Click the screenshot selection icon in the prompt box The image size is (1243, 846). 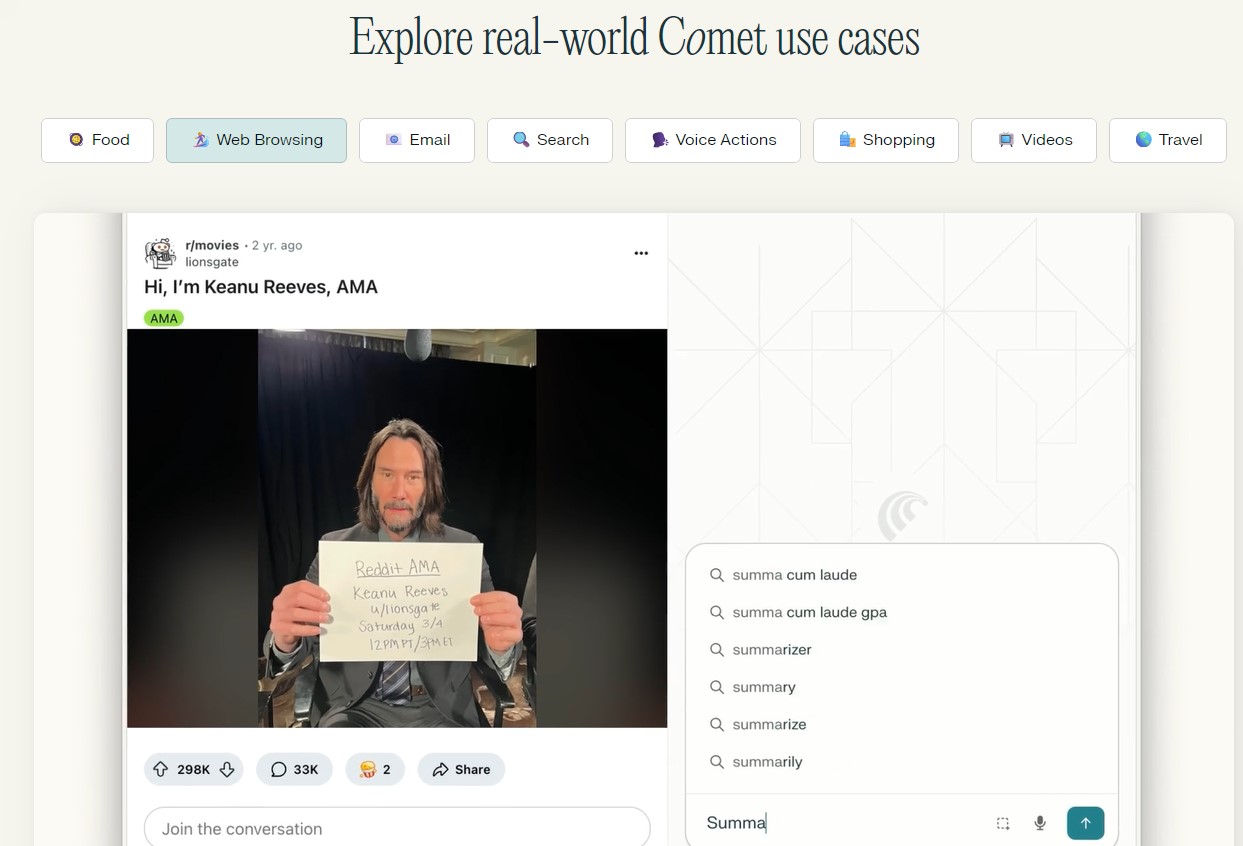point(1003,823)
